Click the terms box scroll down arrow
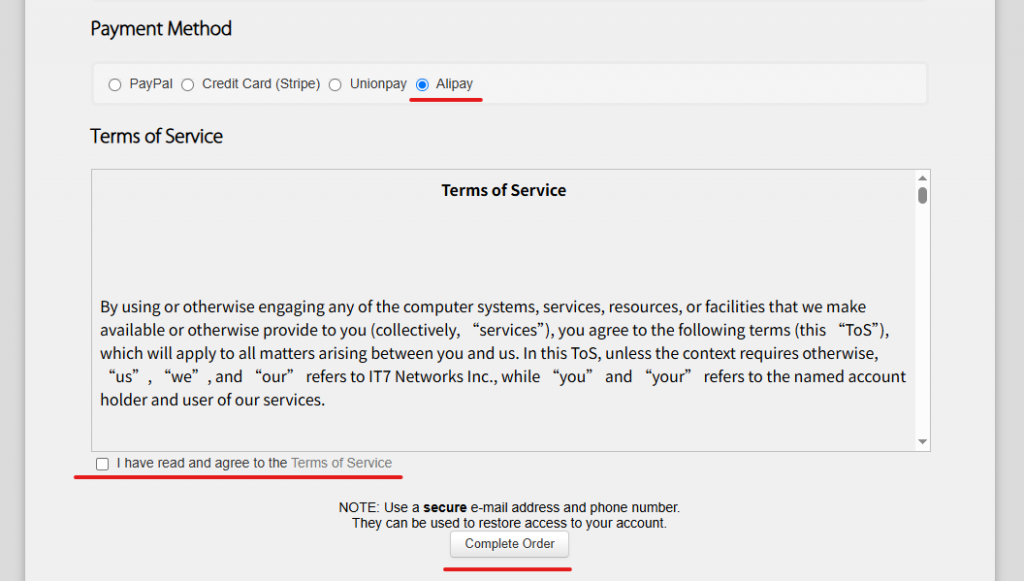 pos(922,442)
